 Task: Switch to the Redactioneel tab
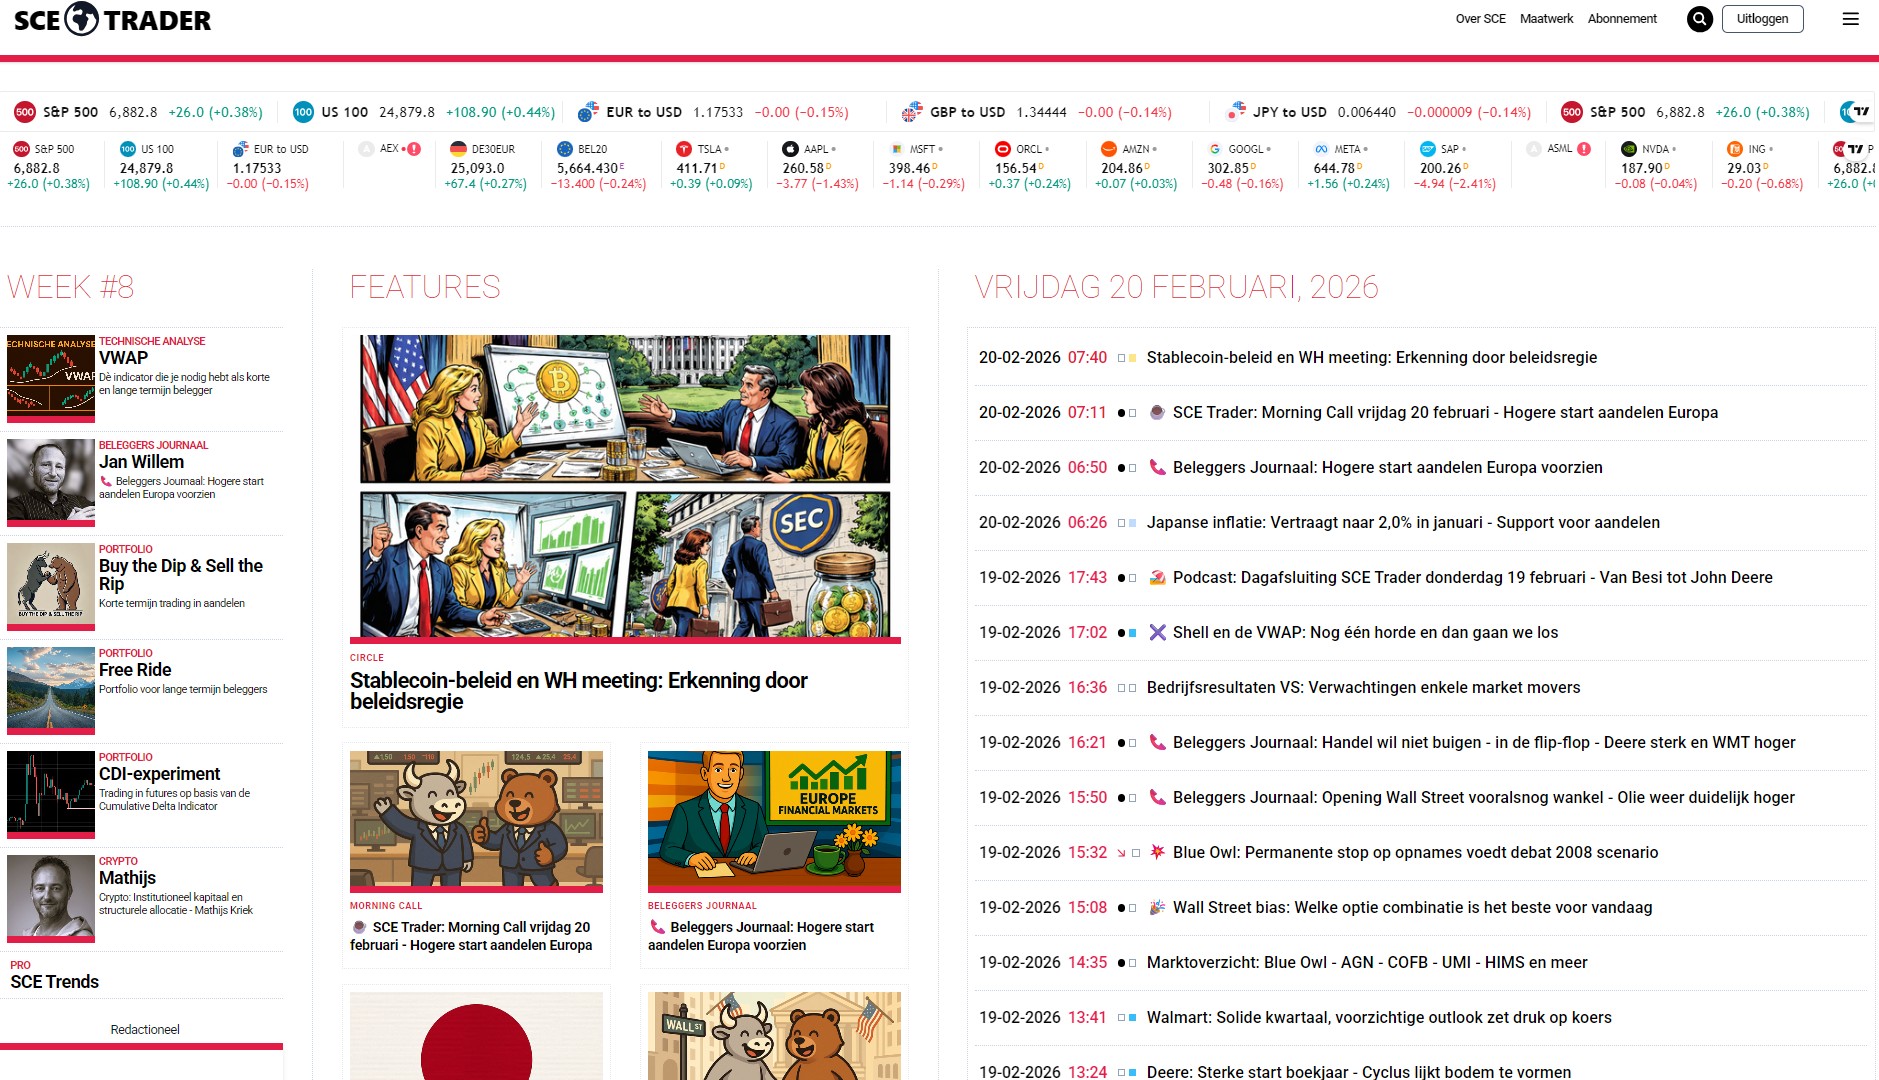point(145,1030)
